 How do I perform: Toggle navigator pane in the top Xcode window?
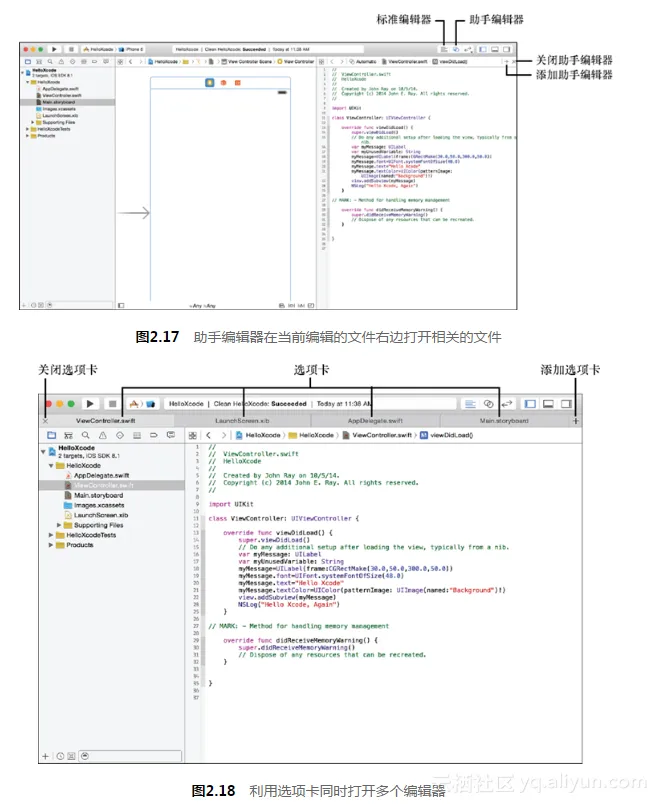[483, 49]
